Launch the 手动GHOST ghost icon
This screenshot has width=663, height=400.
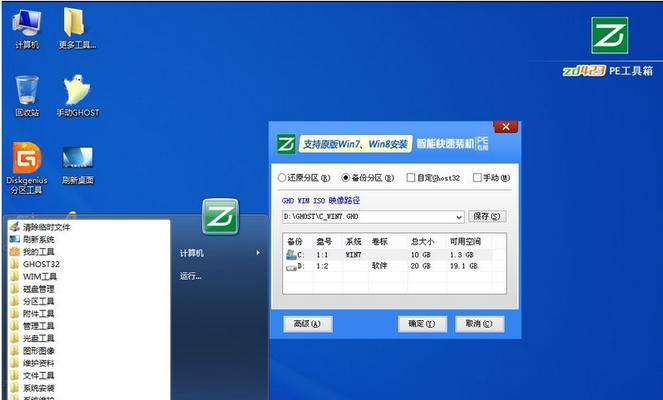(78, 96)
